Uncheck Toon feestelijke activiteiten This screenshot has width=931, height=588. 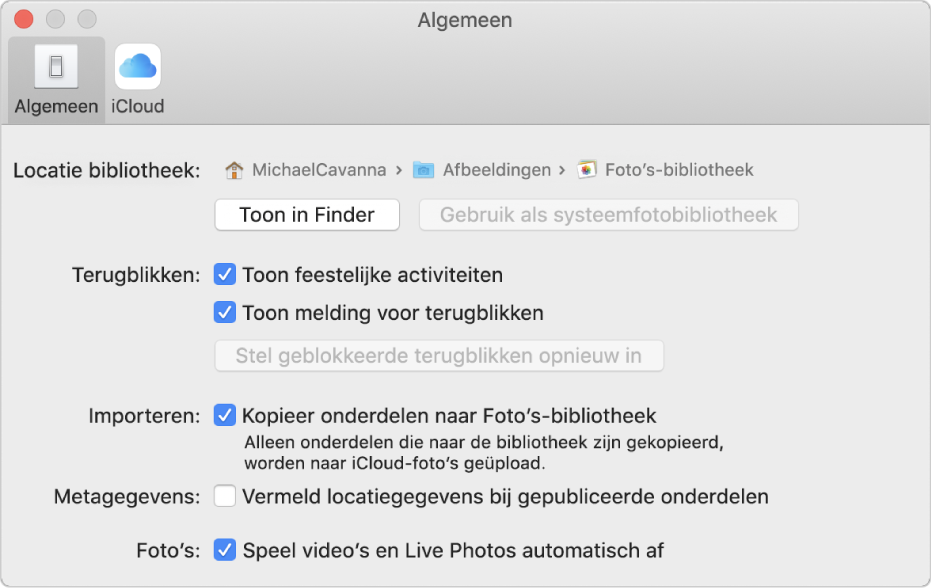coord(222,274)
